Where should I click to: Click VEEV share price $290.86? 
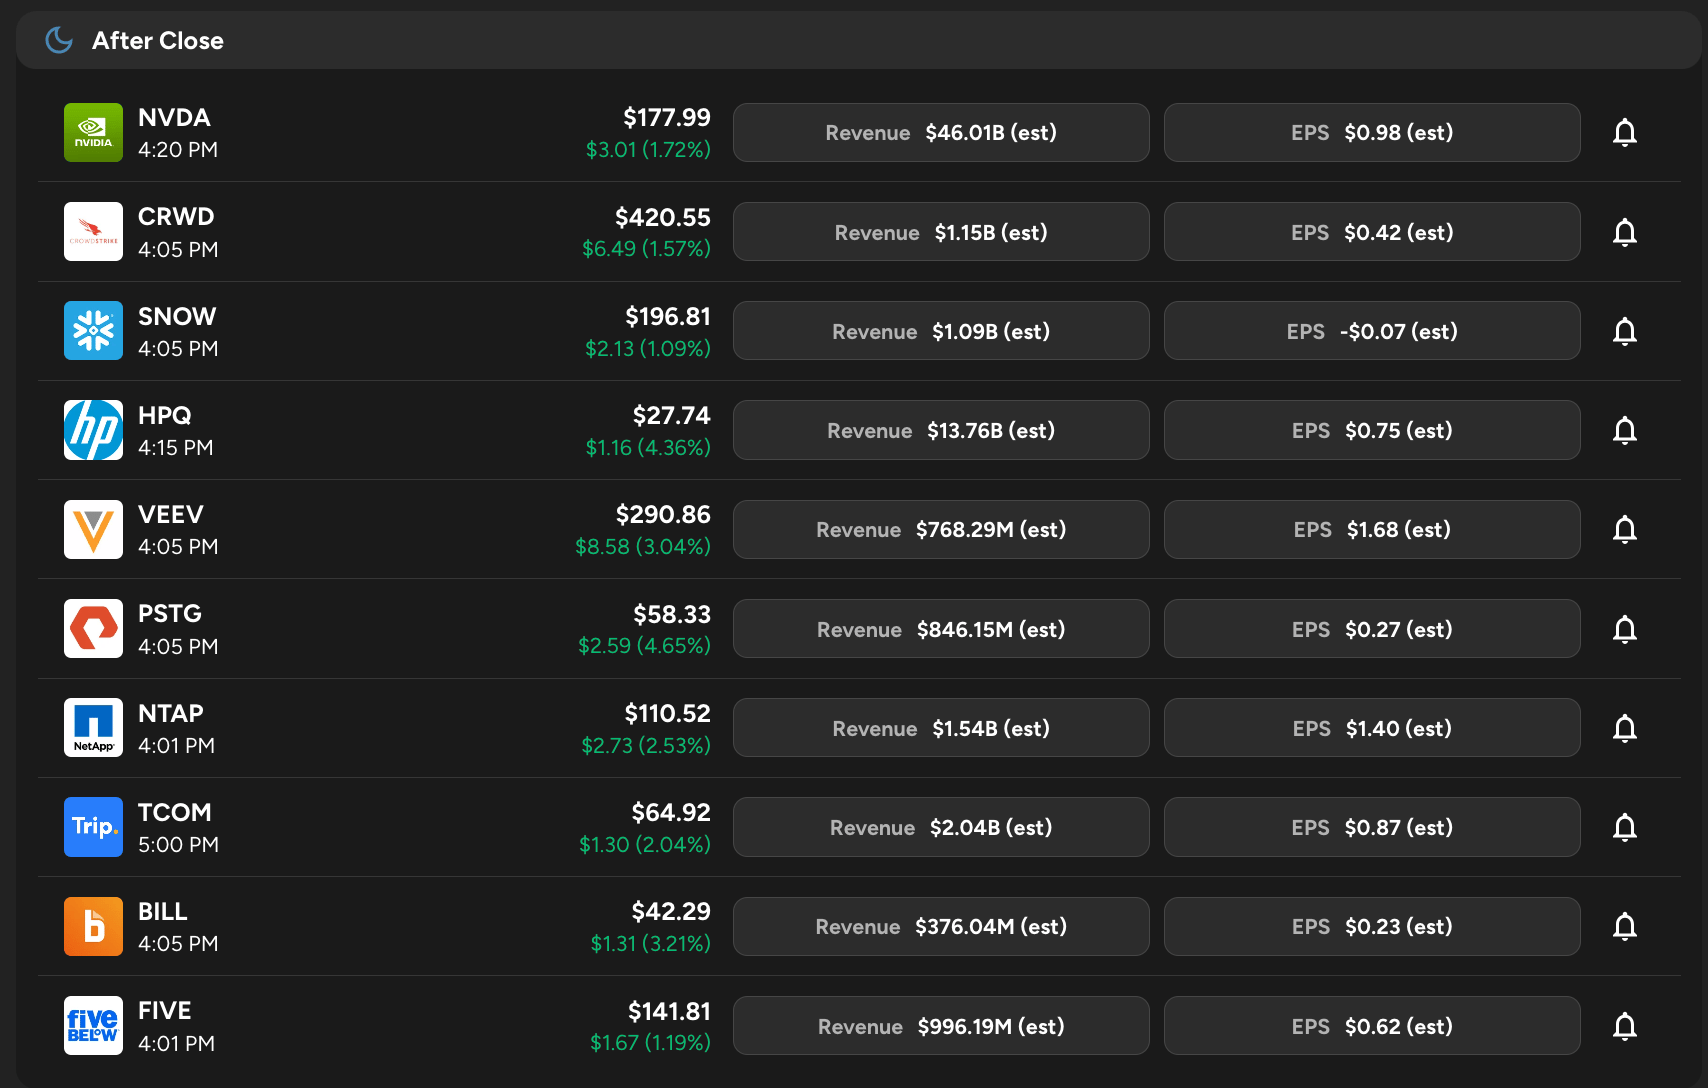pos(663,514)
